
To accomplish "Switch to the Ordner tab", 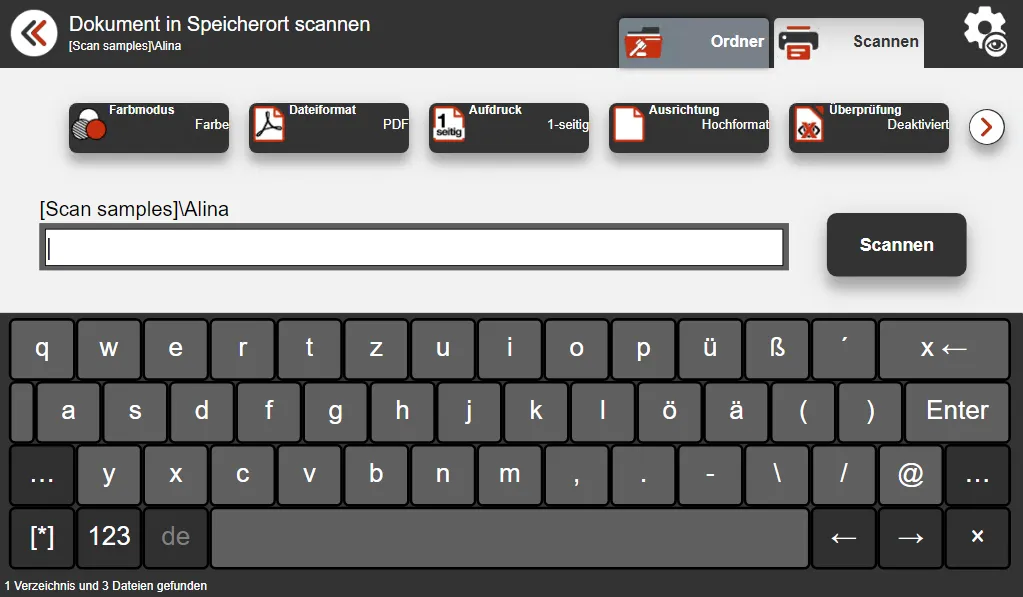I will (x=694, y=43).
